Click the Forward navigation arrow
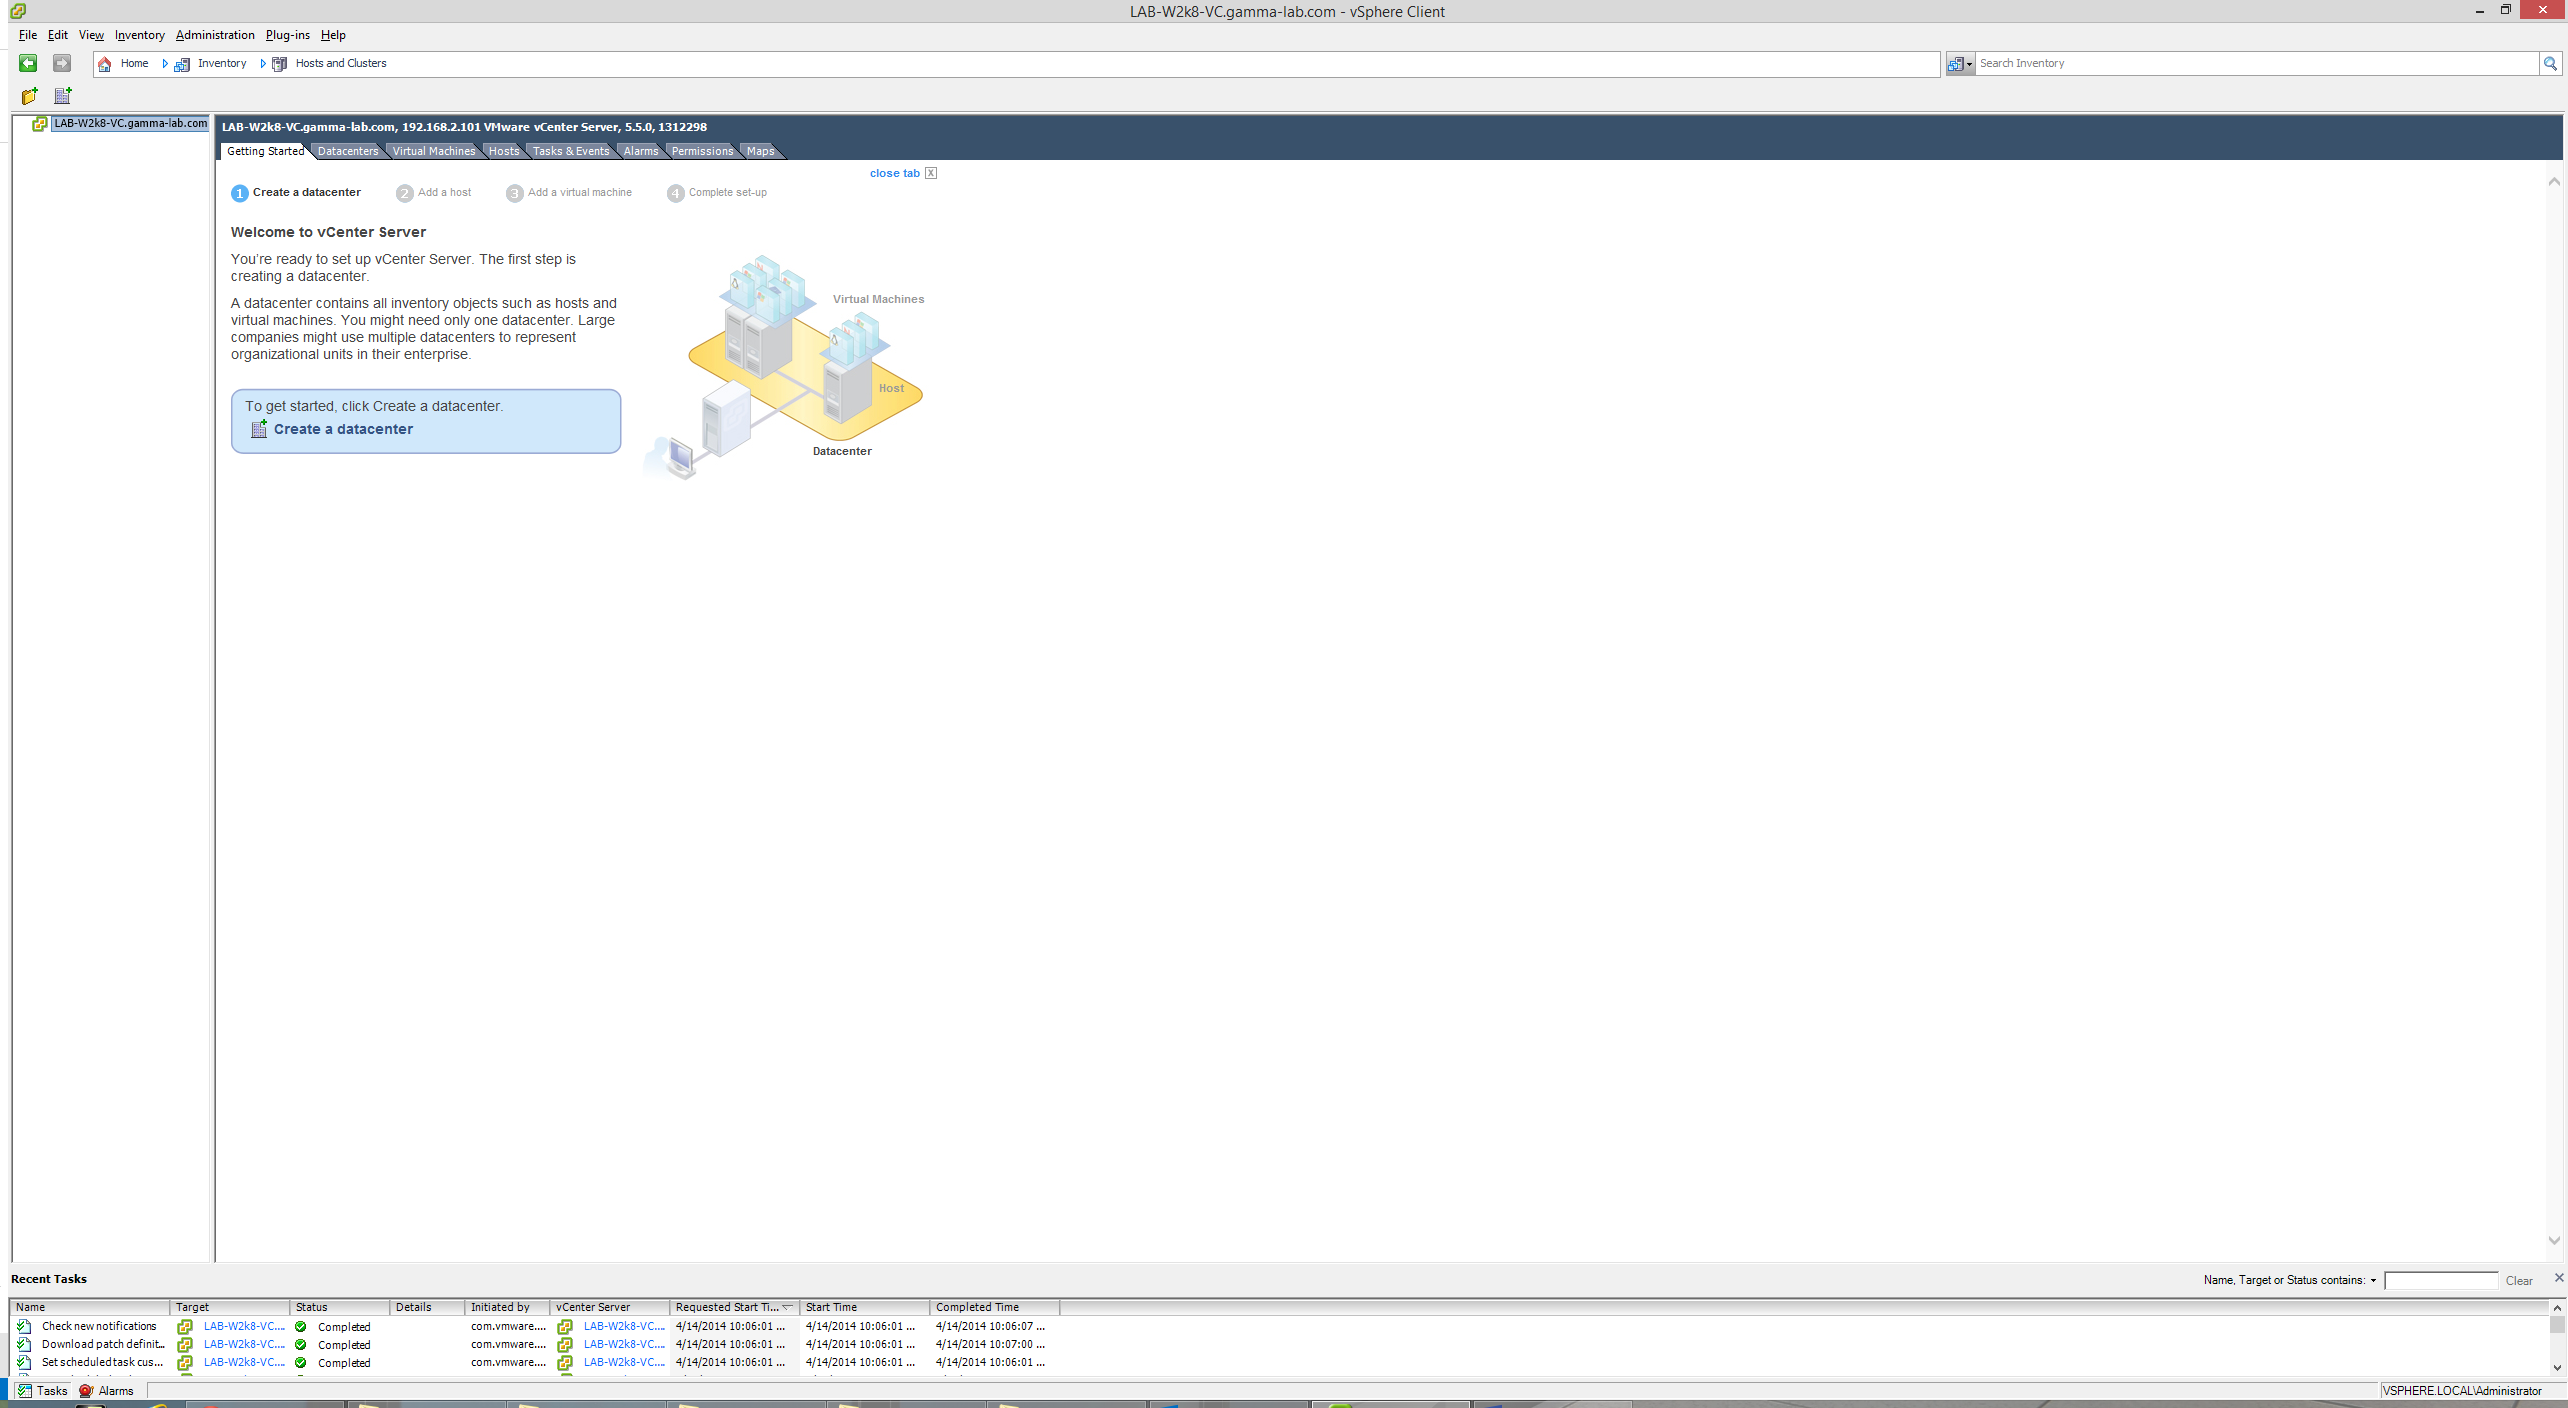 click(x=62, y=63)
